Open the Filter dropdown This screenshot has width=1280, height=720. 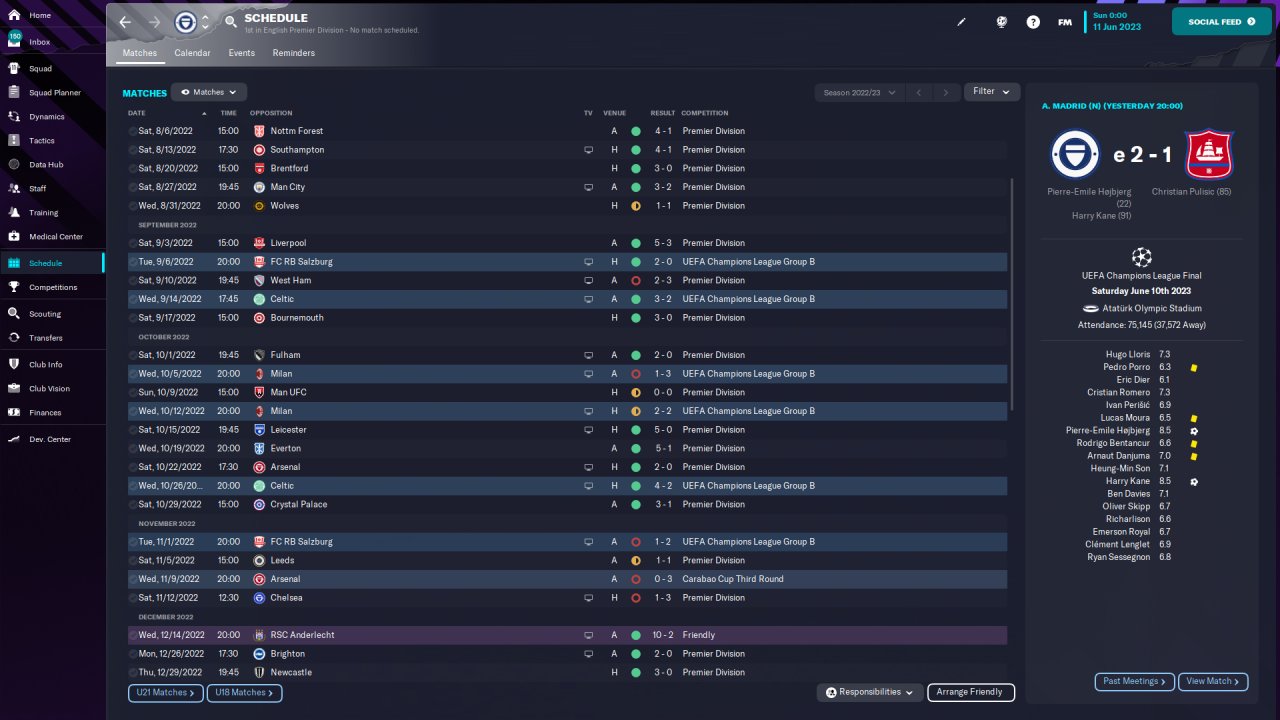[x=992, y=92]
